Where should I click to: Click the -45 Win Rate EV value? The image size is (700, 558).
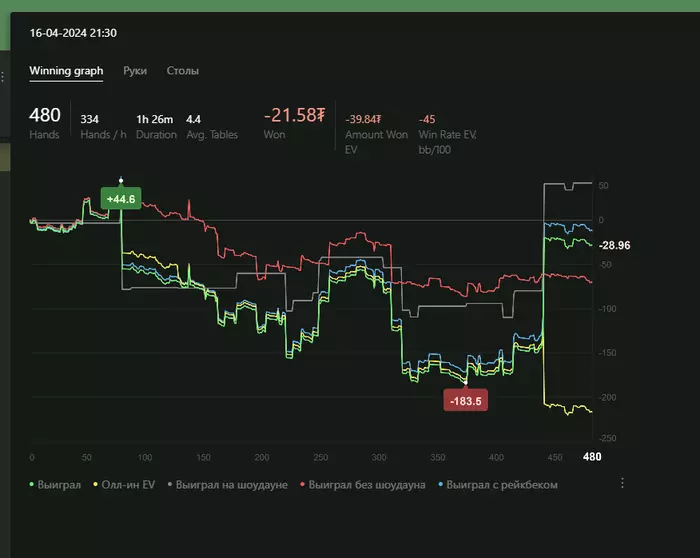[427, 119]
